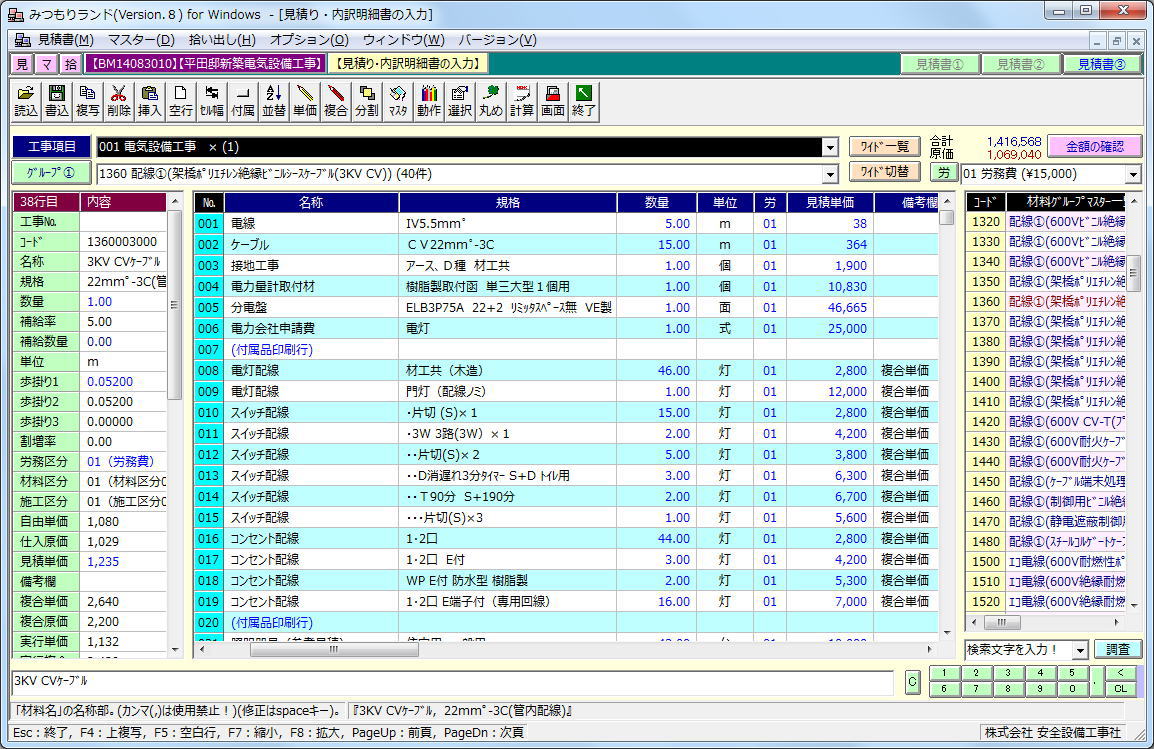The height and width of the screenshot is (749, 1154).
Task: Click the 読込 (load) toolbar icon
Action: (26, 101)
